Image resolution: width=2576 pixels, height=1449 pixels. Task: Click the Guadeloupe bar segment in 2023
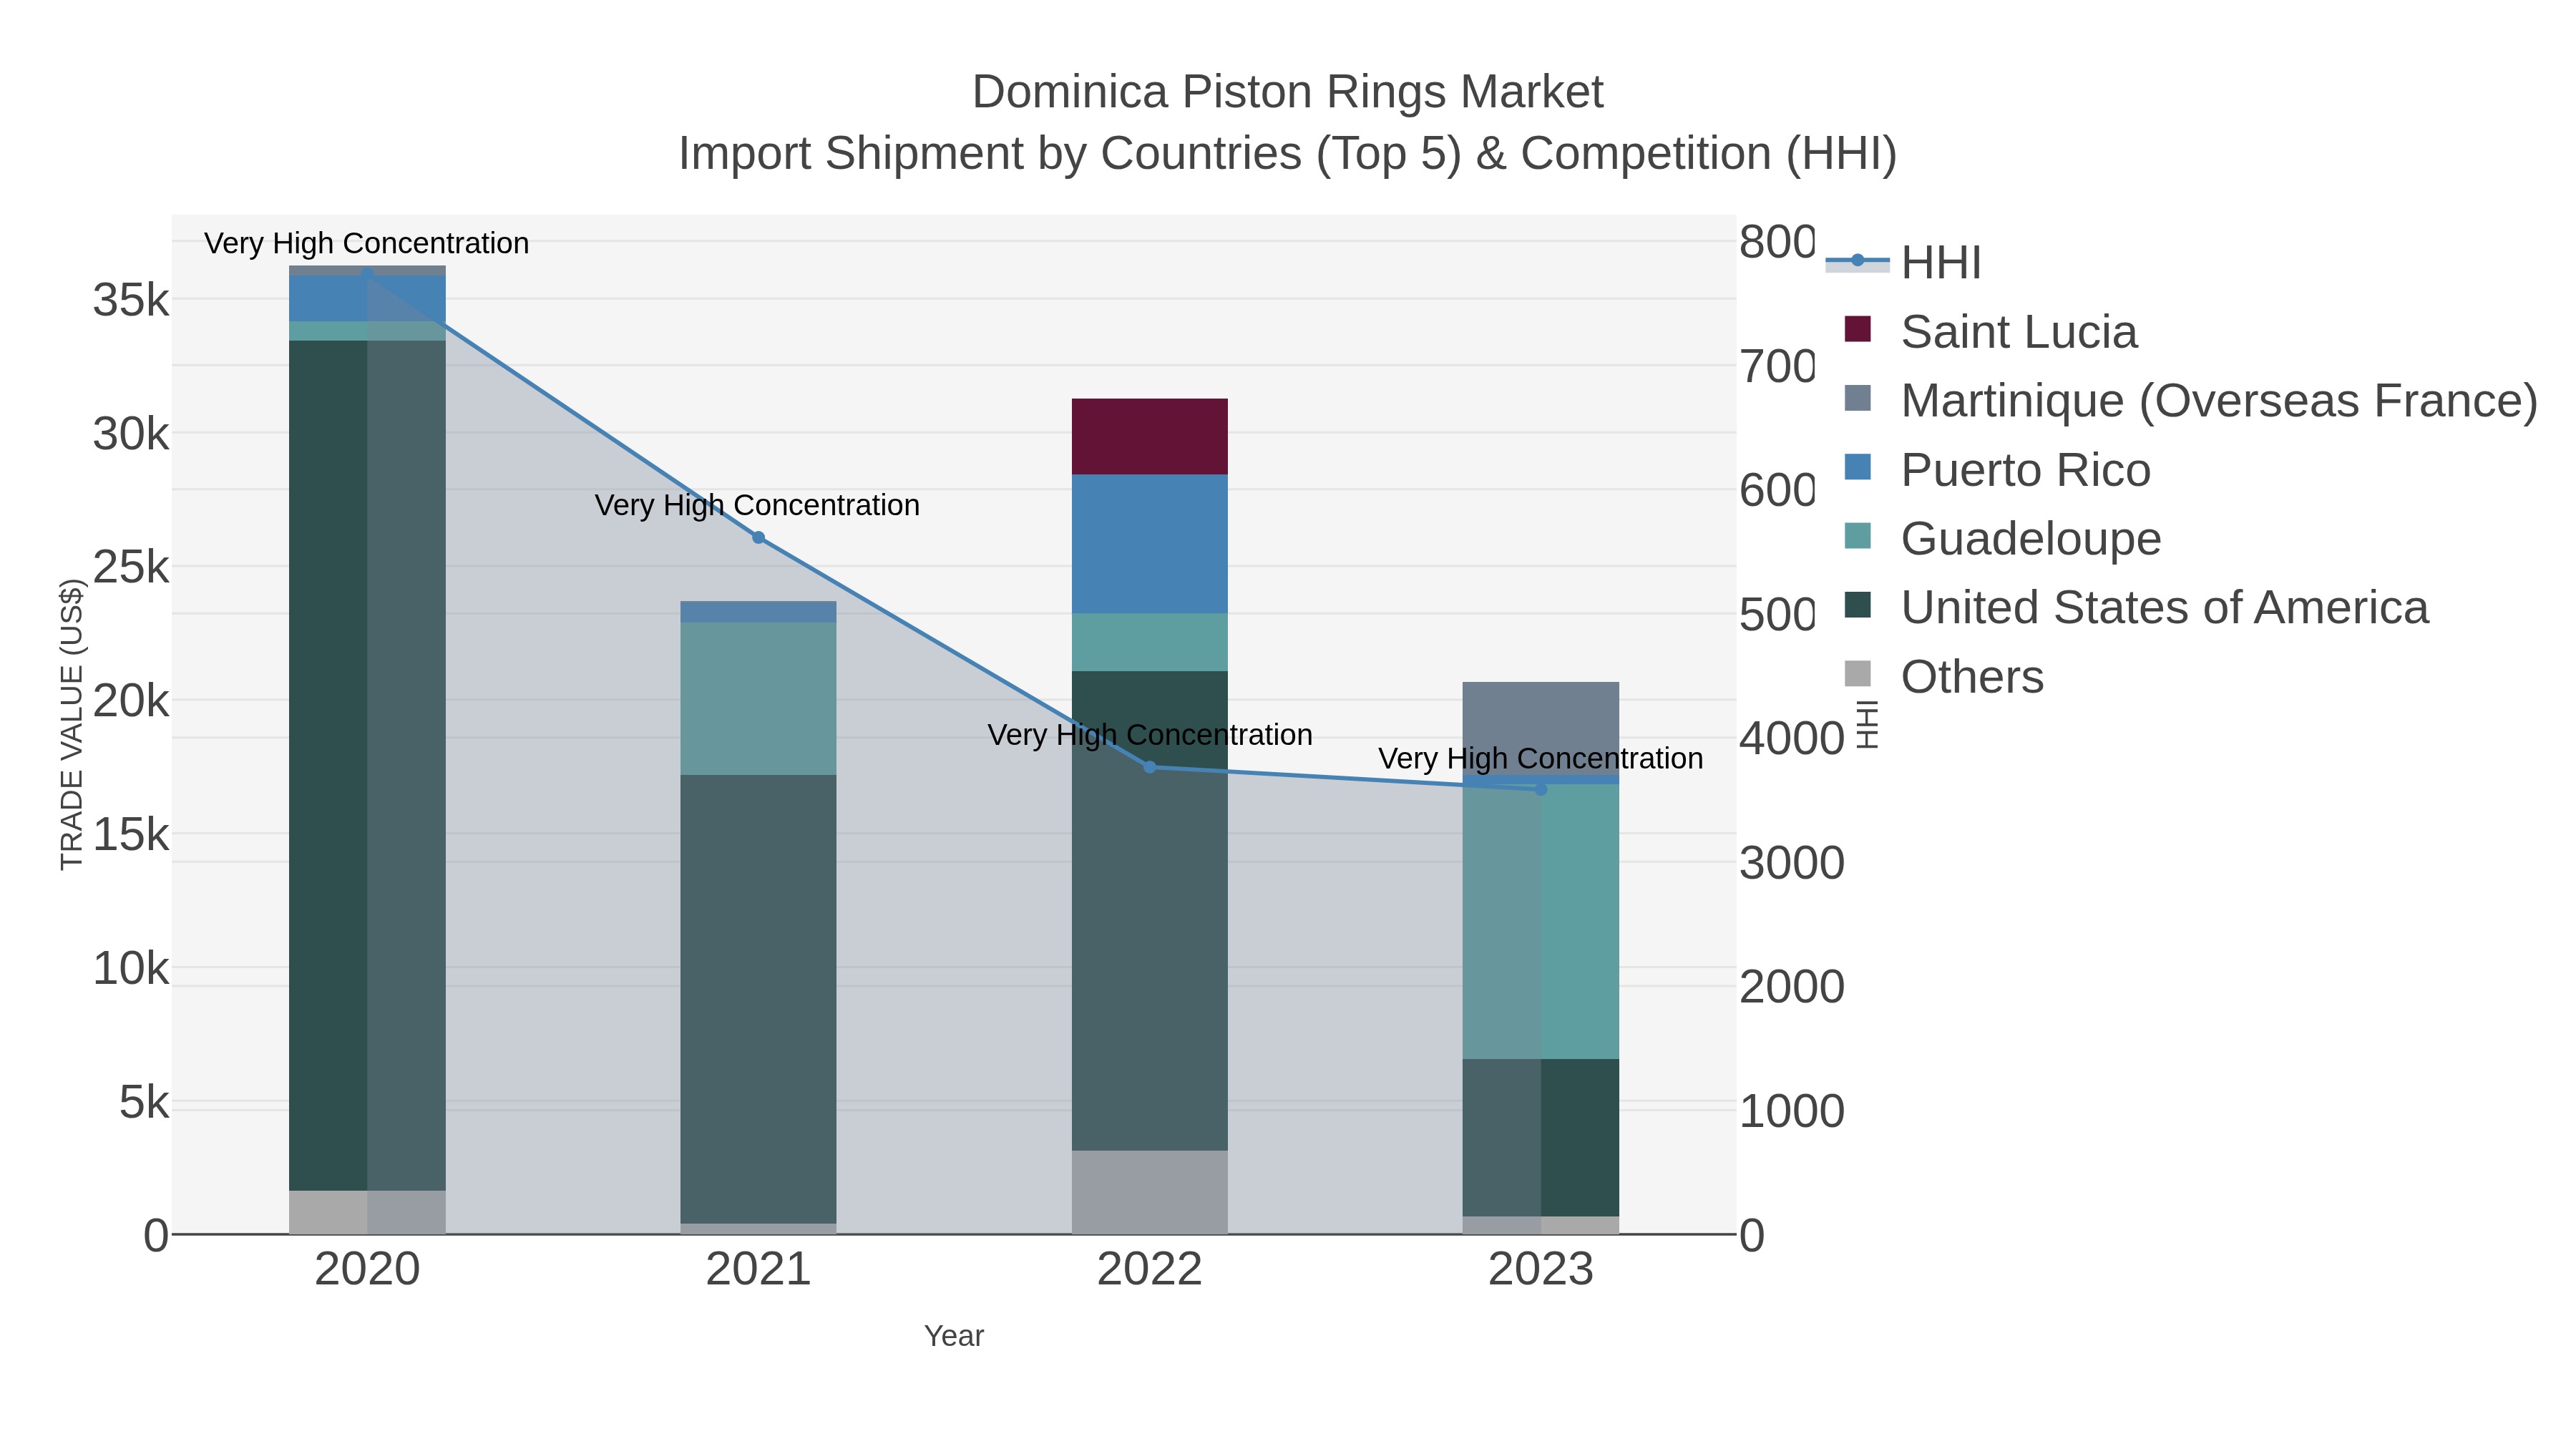pos(1541,921)
